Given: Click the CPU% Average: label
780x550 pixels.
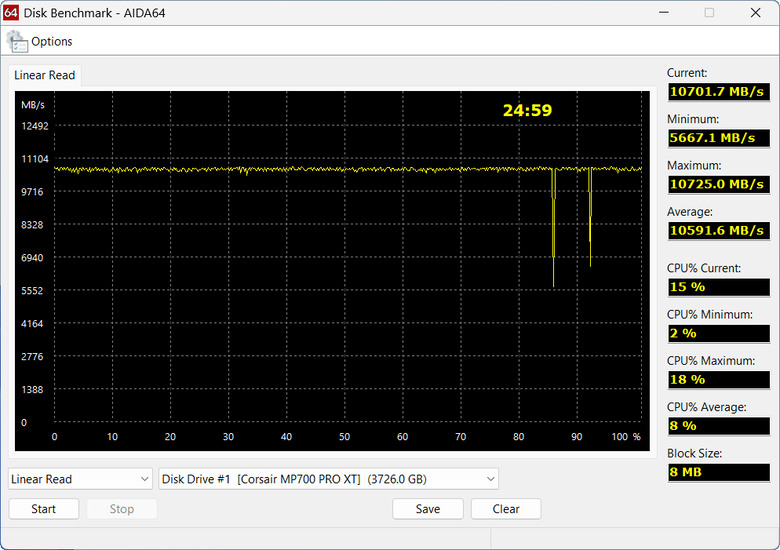Looking at the screenshot, I should tap(706, 407).
